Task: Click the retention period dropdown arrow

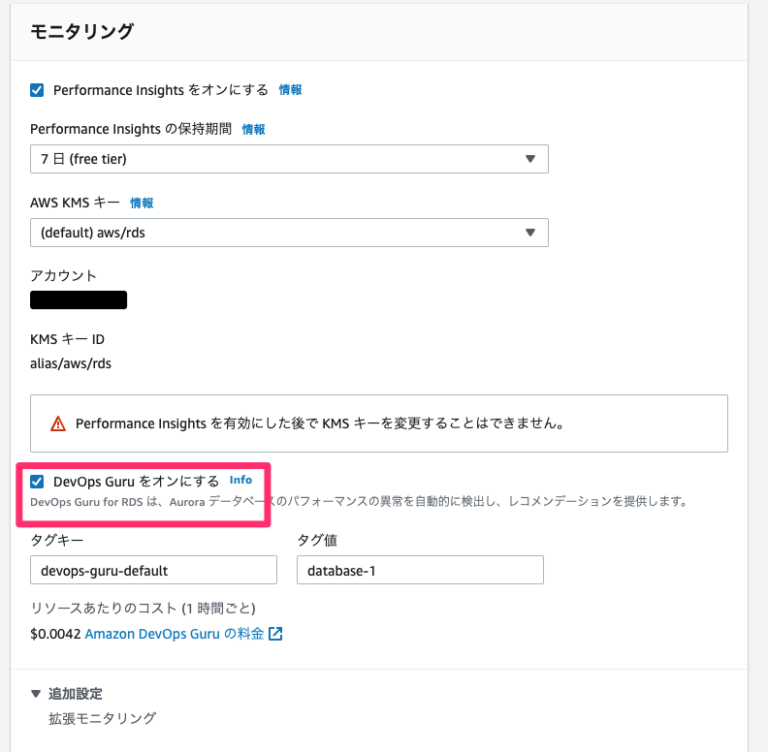Action: (x=530, y=159)
